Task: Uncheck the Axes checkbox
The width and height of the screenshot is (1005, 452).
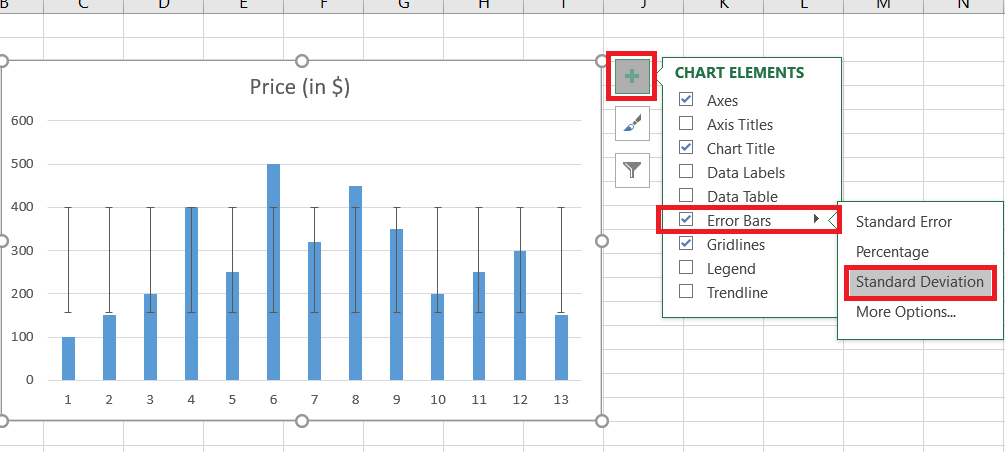Action: (x=686, y=100)
